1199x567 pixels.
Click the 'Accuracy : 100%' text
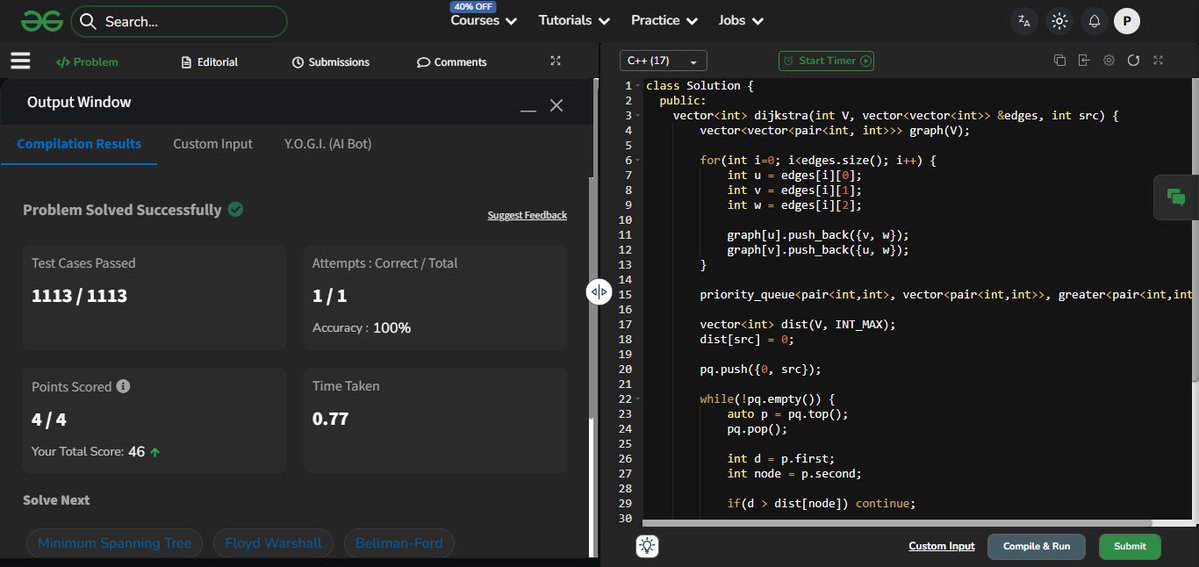(361, 328)
